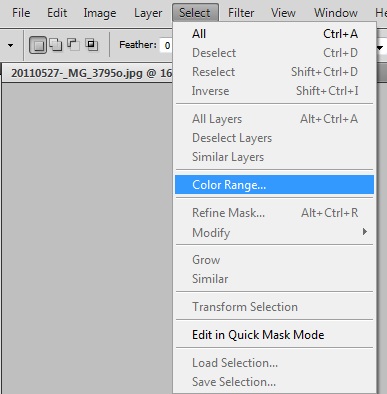Open the File menu

click(21, 13)
